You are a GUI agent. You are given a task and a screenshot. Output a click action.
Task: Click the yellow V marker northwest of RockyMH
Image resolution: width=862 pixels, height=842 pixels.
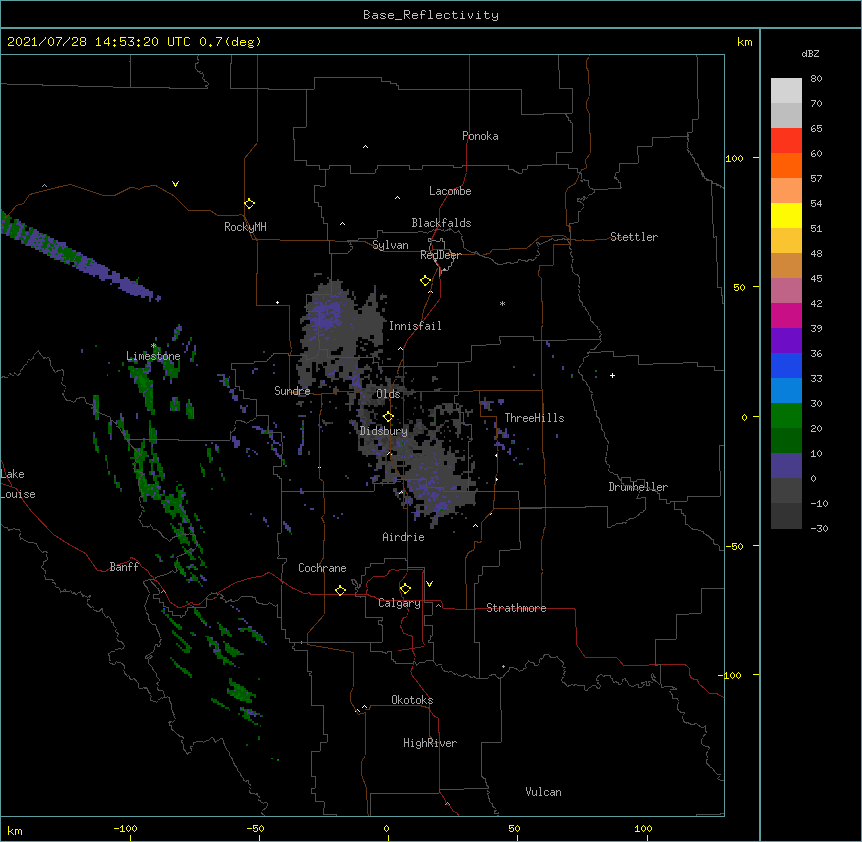tap(175, 184)
